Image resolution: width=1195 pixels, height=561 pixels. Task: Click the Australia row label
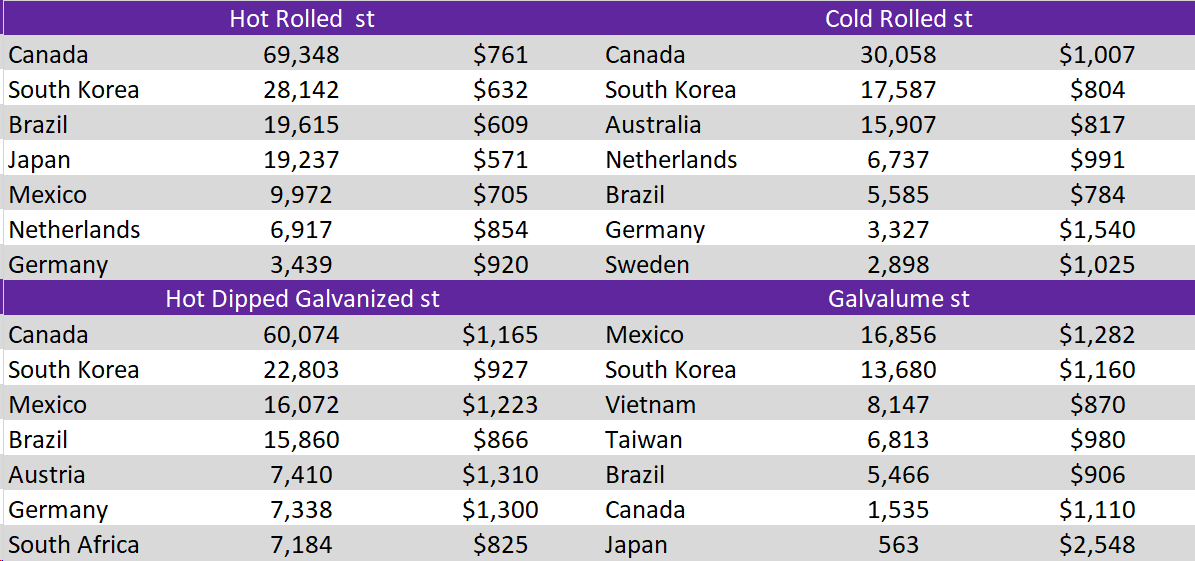tap(653, 125)
